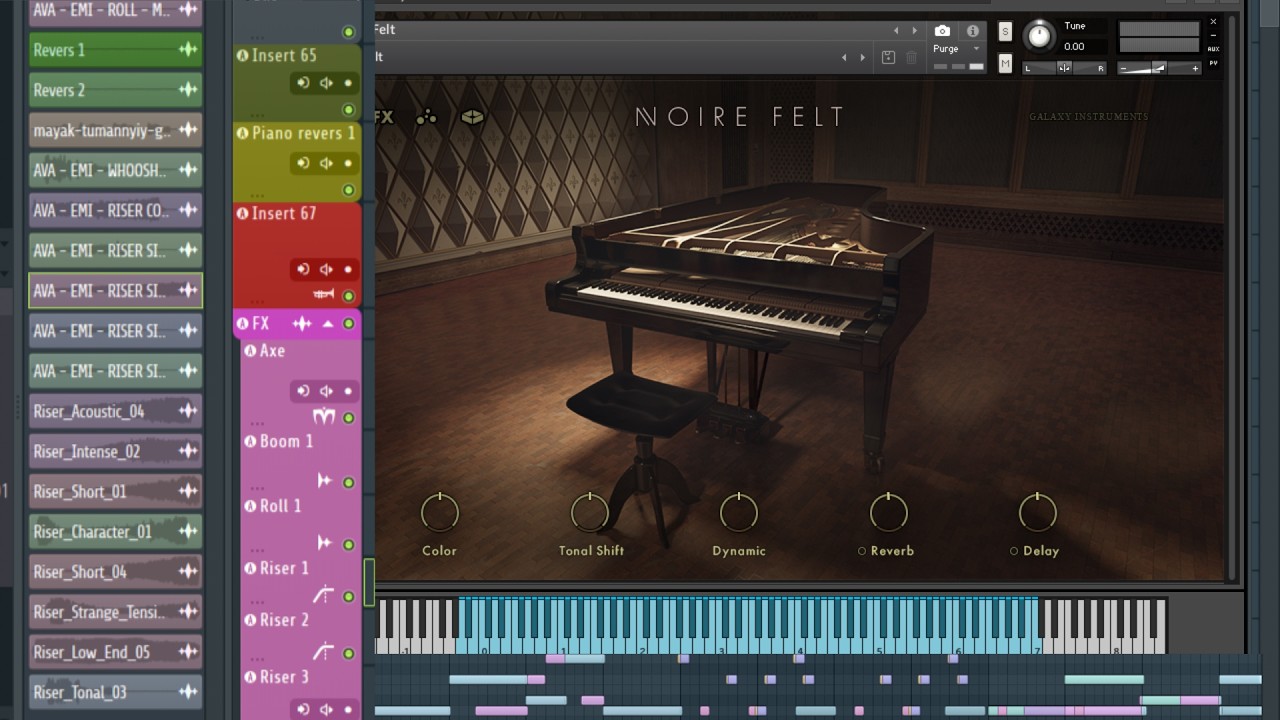The height and width of the screenshot is (720, 1280).
Task: Select the Riser_Character_01 clip
Action: coord(115,532)
